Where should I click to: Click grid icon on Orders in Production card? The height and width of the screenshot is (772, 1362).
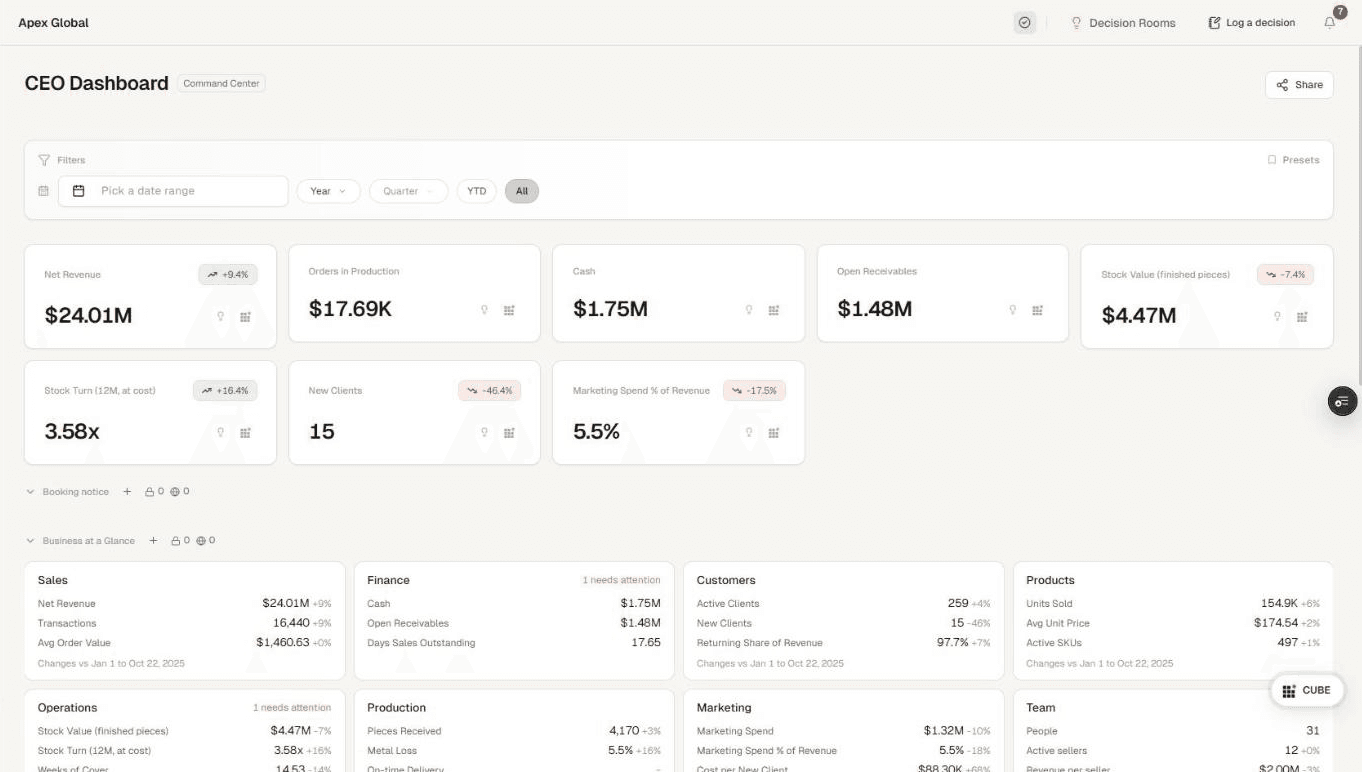509,310
